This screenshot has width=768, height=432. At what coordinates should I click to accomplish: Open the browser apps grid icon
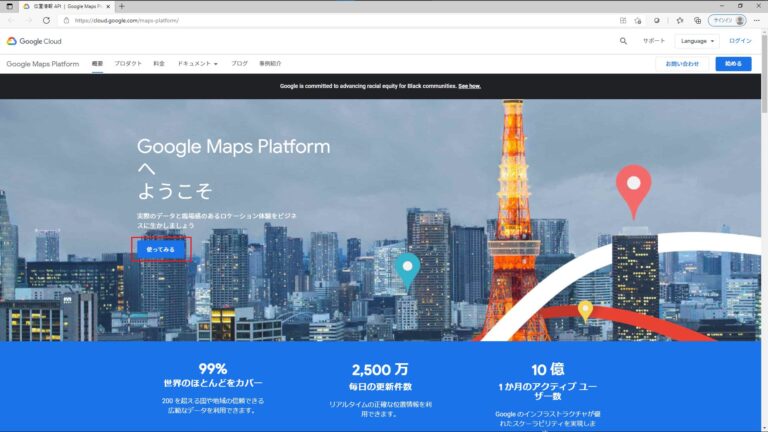tap(623, 21)
